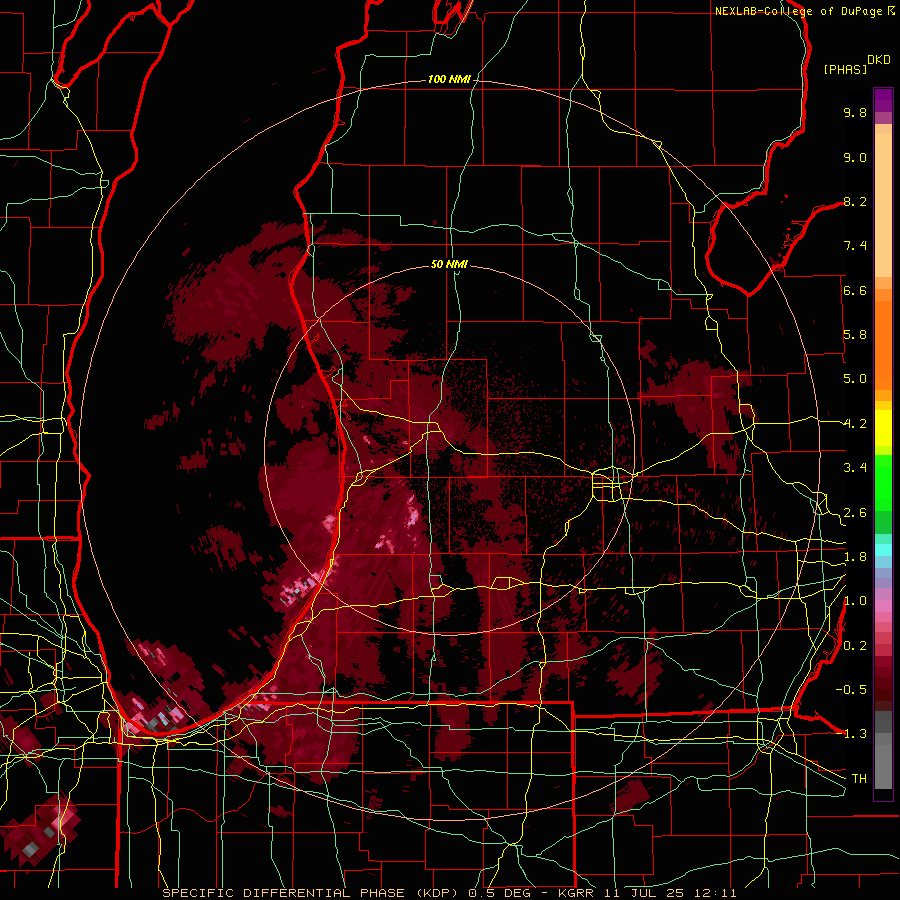
Task: Pick the pink segment of the color scale
Action: click(883, 606)
